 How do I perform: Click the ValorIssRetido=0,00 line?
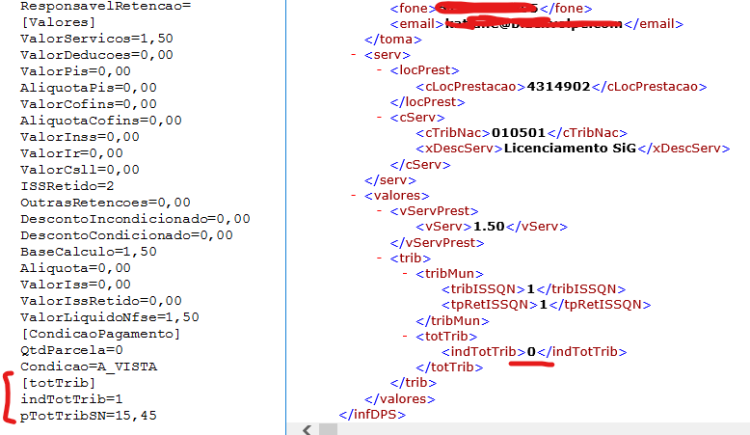click(x=101, y=301)
